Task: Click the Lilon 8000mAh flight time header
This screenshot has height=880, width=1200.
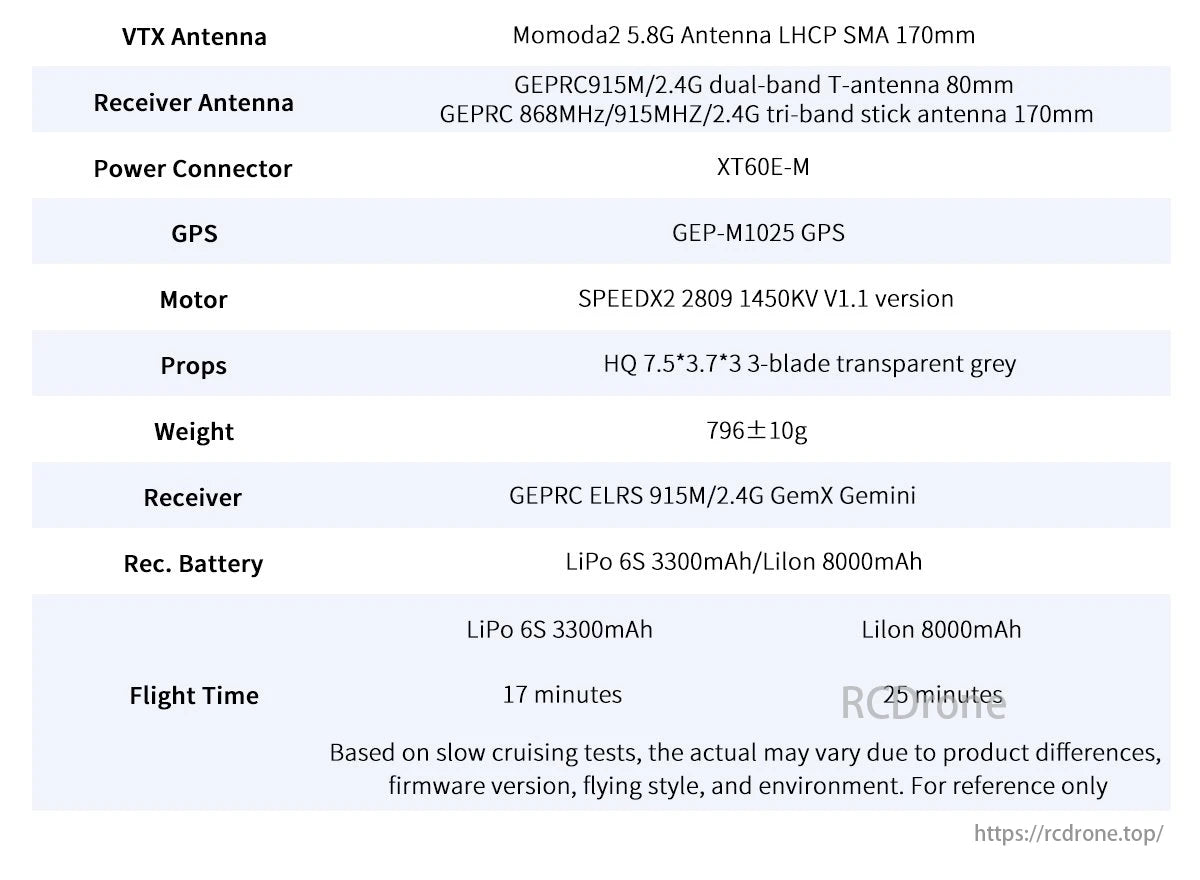Action: coord(941,629)
